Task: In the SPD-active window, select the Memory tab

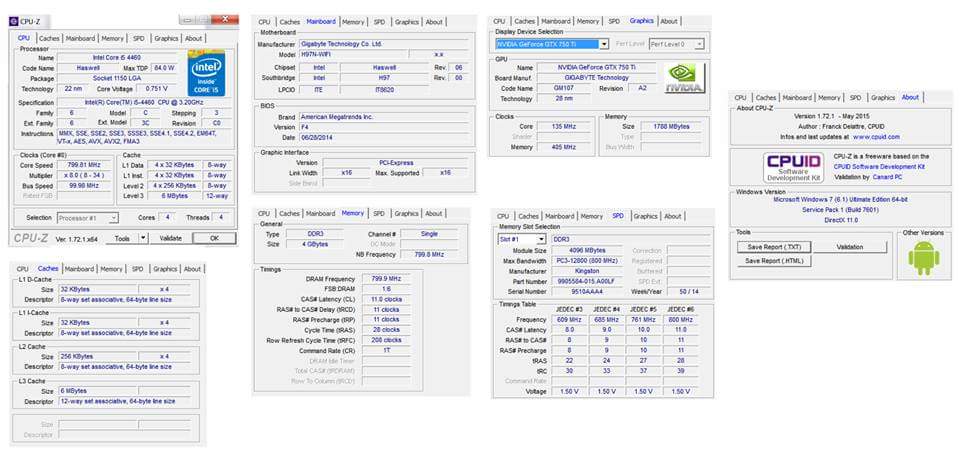Action: pos(591,217)
